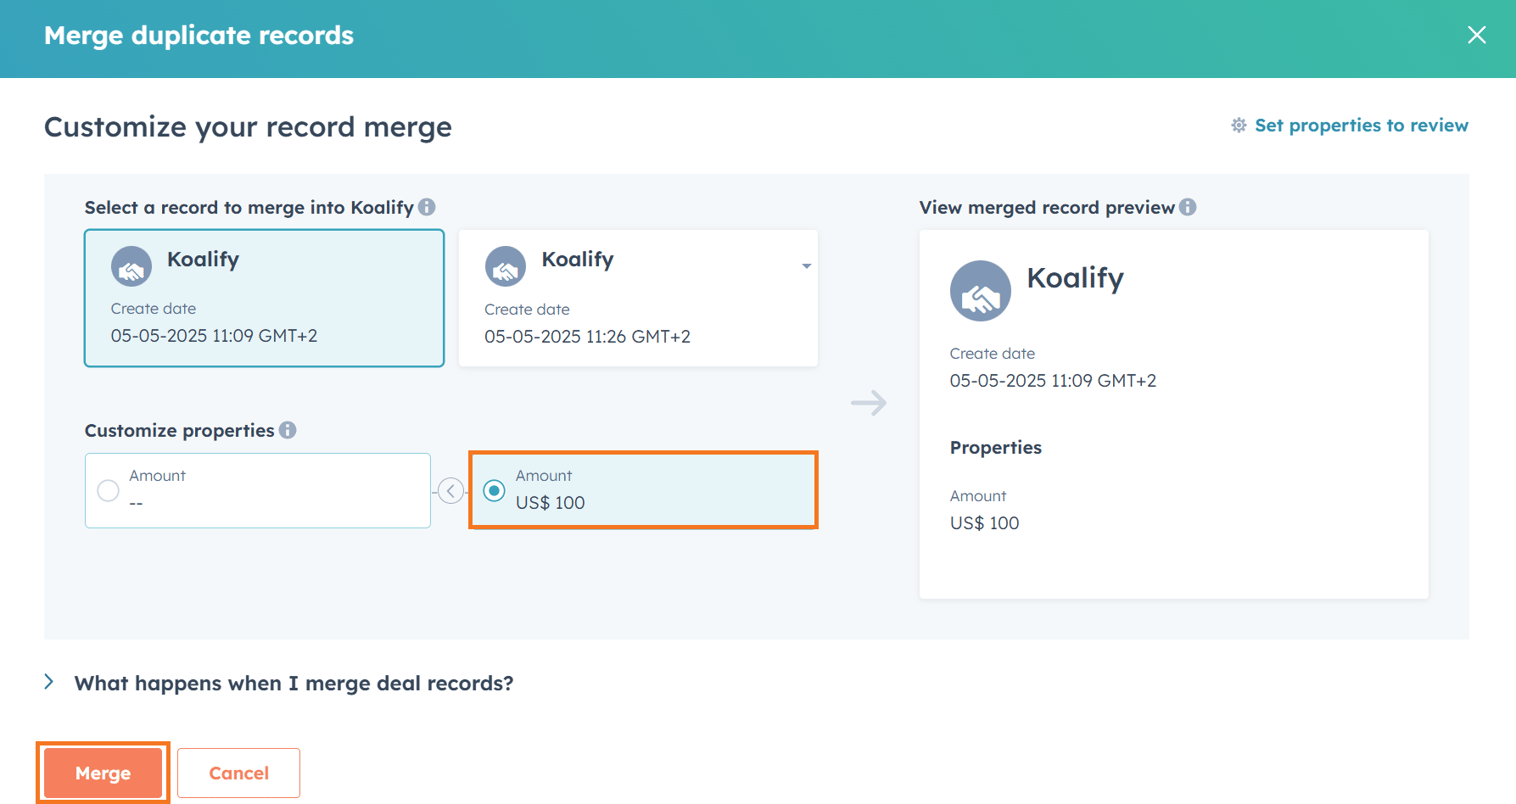Select the US$ 100 Amount radio button
Screen dimensions: 1516x804
pyautogui.click(x=493, y=490)
